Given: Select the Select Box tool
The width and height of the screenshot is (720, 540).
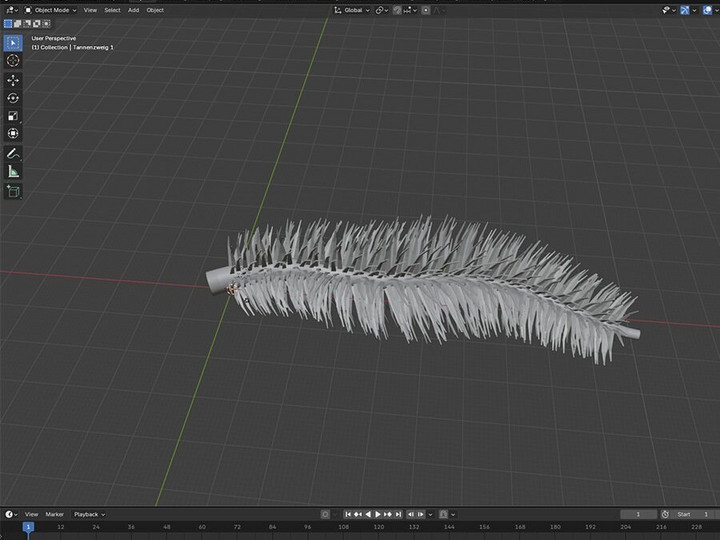Looking at the screenshot, I should pyautogui.click(x=13, y=43).
